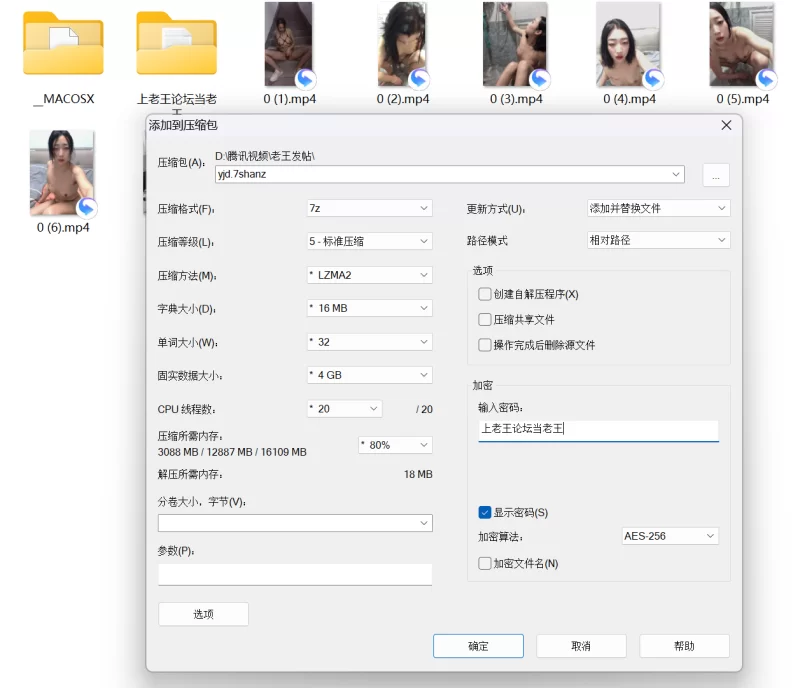The height and width of the screenshot is (688, 800).
Task: Enable the 压缩共享文件 checkbox
Action: [x=485, y=320]
